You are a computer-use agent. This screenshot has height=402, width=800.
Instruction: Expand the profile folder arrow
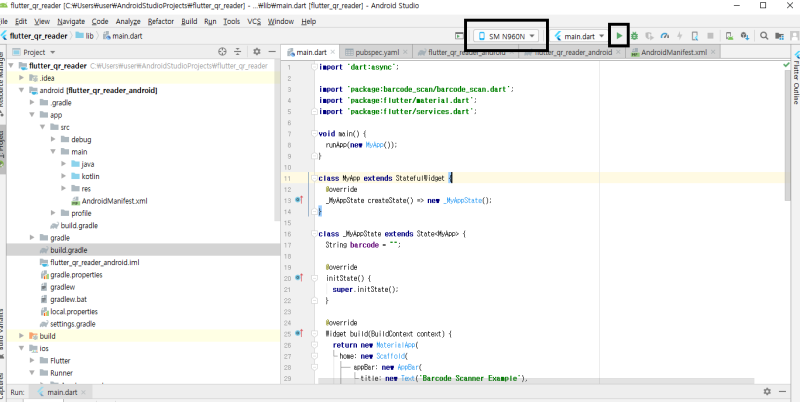click(x=53, y=213)
